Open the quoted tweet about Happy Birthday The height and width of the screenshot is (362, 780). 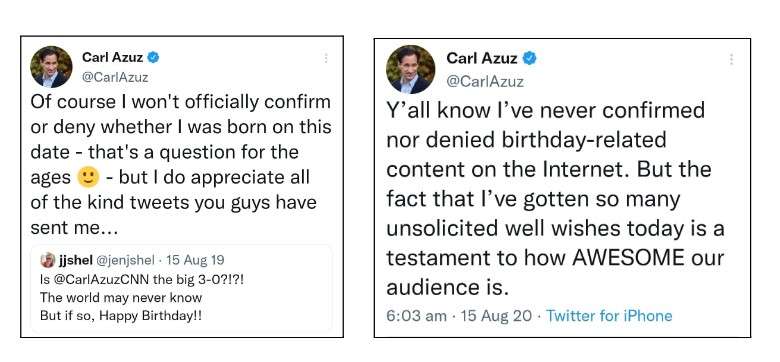tap(182, 288)
